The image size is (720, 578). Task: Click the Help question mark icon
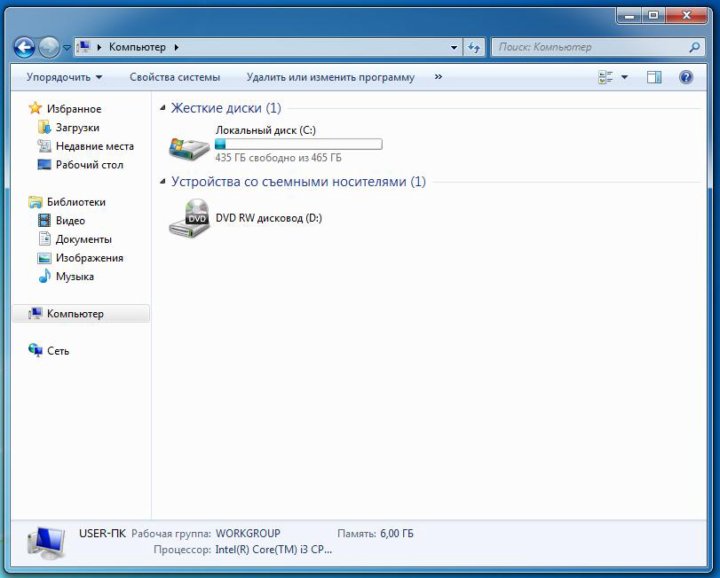pyautogui.click(x=686, y=77)
